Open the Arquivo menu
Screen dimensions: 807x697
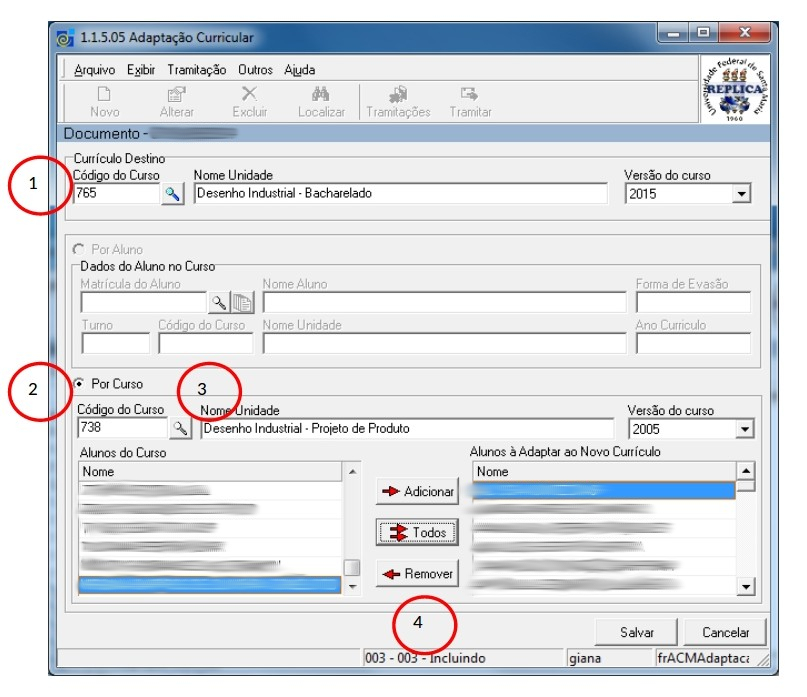coord(94,70)
